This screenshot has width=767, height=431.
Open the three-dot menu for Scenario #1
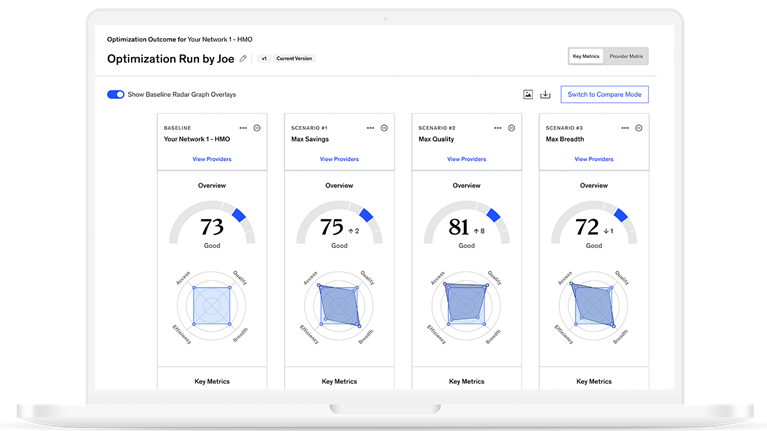370,128
